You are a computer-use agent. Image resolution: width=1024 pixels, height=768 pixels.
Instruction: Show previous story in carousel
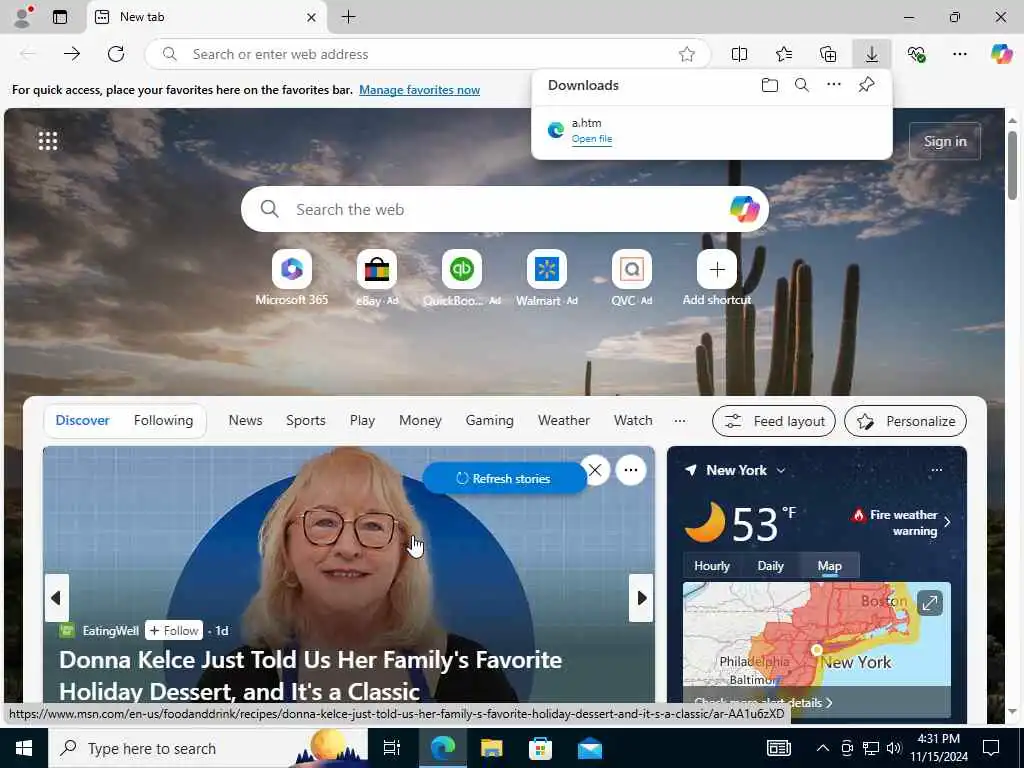(56, 598)
